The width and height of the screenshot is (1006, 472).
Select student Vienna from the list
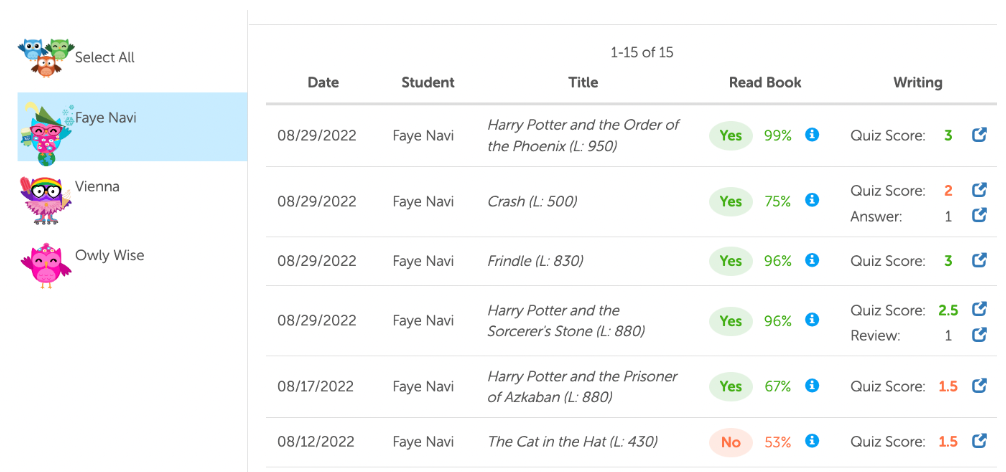pos(97,187)
